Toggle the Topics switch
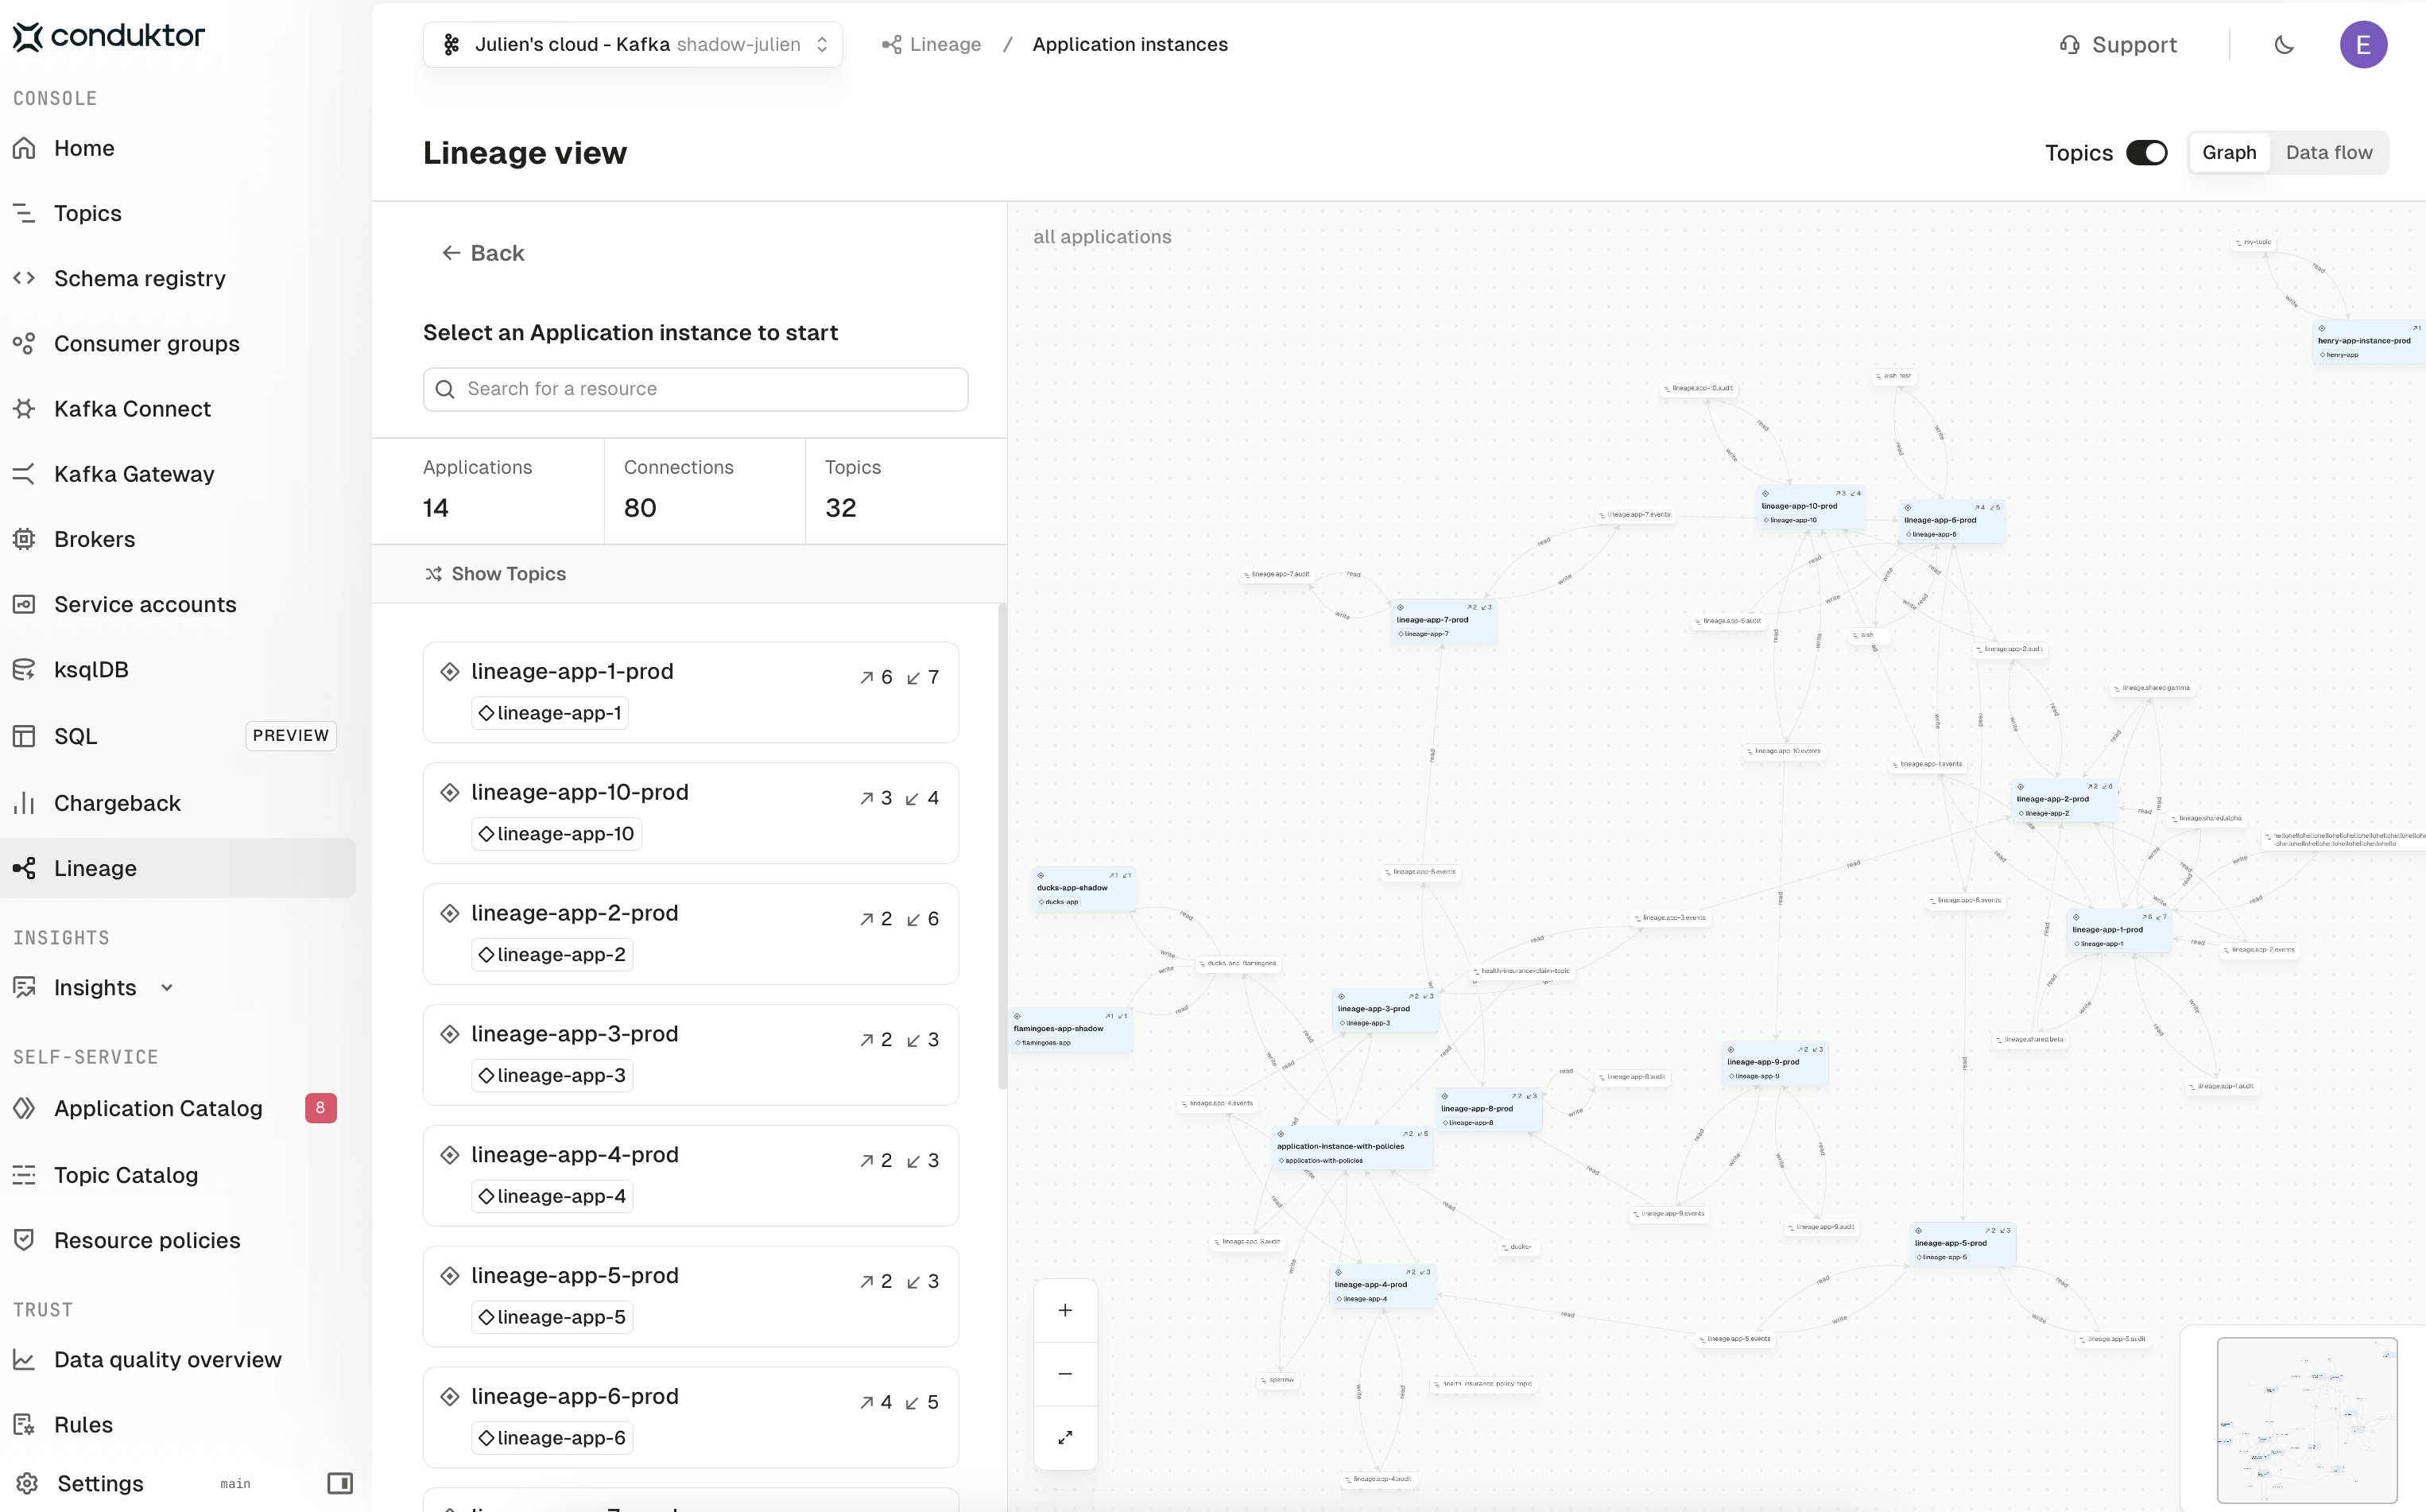 (x=2147, y=153)
